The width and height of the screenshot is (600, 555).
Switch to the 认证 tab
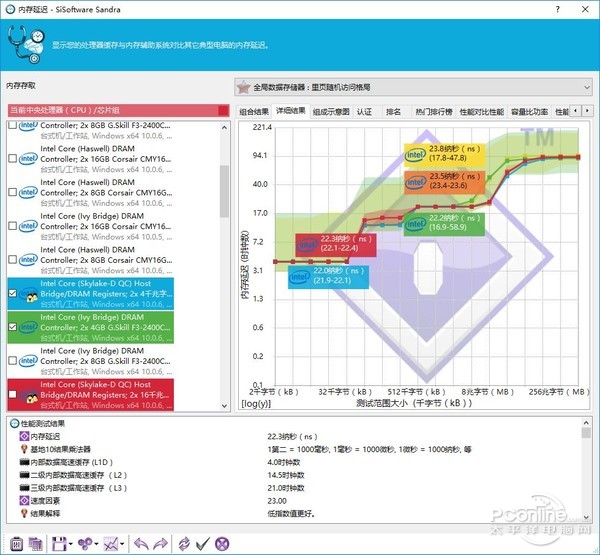tap(364, 112)
